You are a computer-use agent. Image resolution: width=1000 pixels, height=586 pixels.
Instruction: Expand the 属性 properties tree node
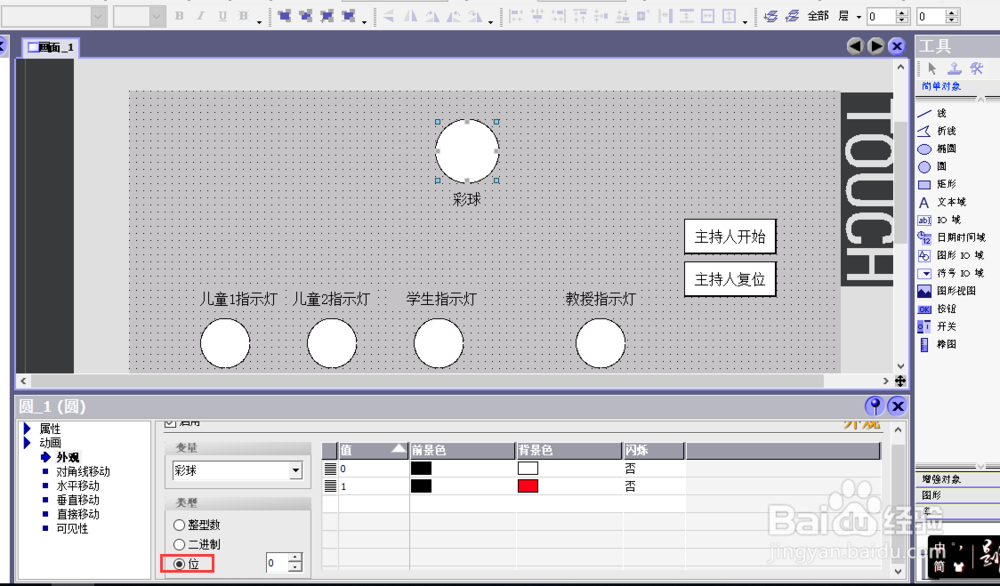27,429
